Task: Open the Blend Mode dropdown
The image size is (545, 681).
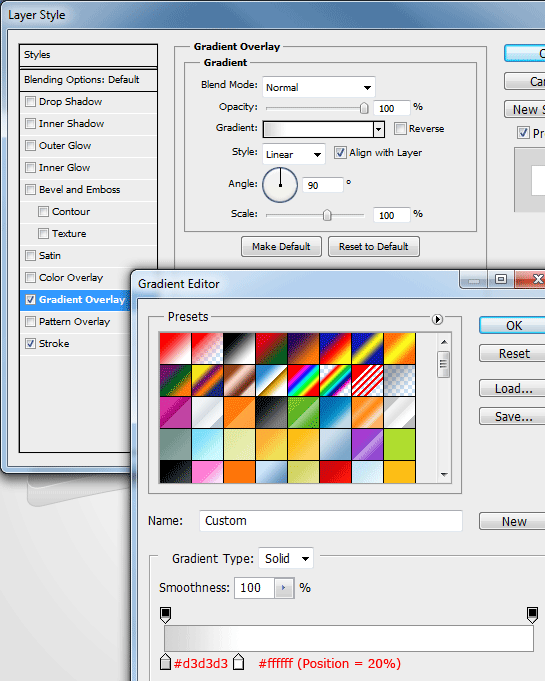Action: click(x=319, y=87)
